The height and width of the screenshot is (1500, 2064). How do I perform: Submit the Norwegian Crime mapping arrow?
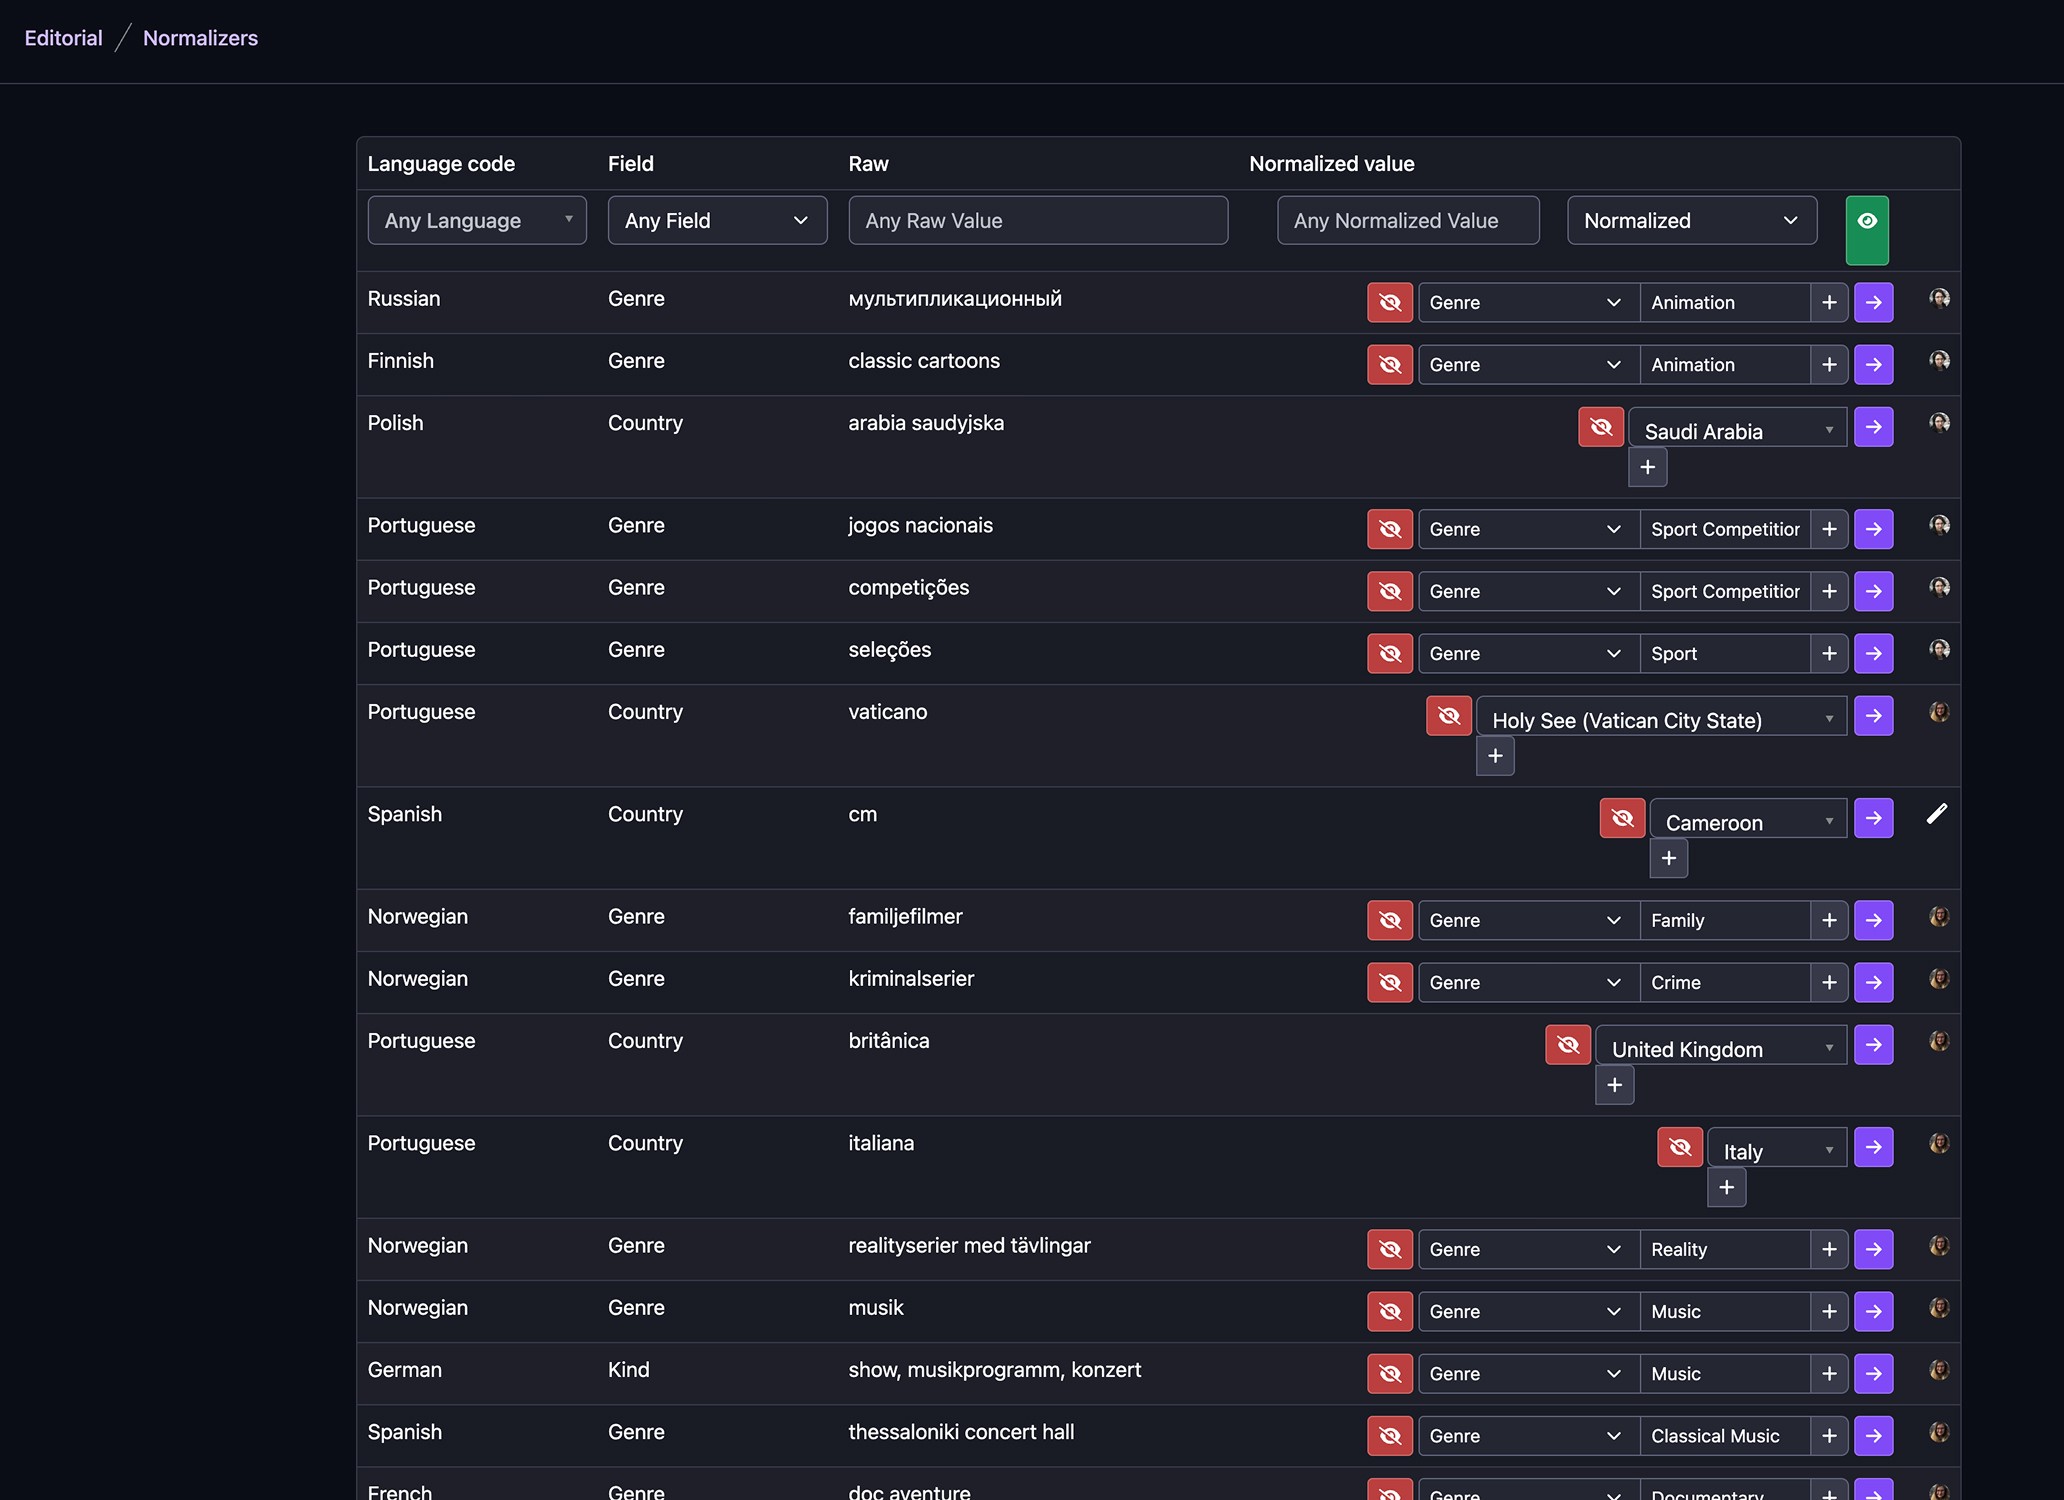point(1874,982)
